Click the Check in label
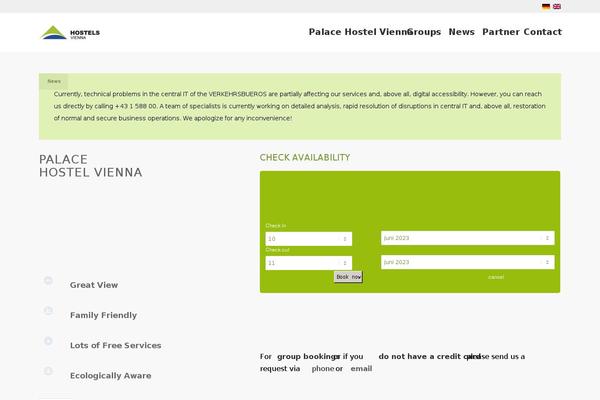Viewport: 600px width, 400px height. [276, 226]
